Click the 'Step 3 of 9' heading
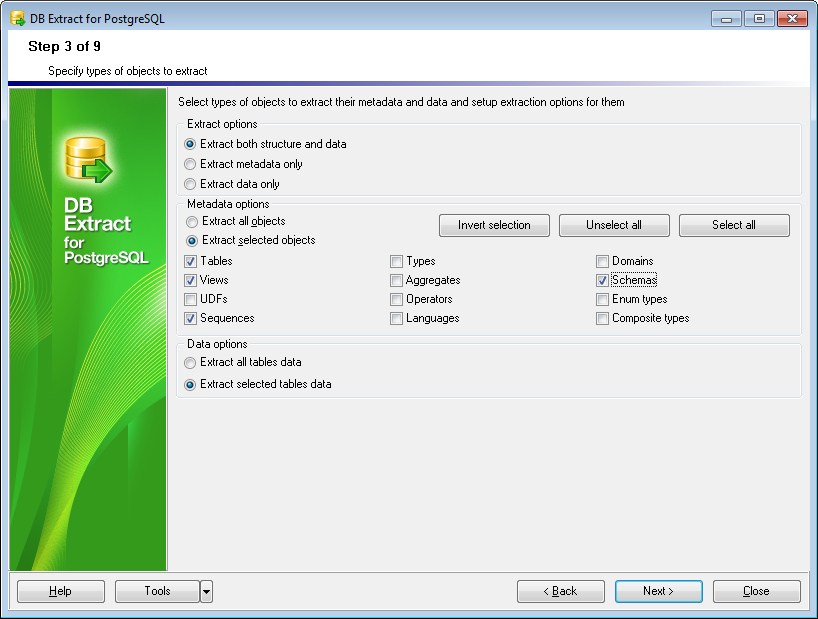The width and height of the screenshot is (818, 619). (64, 46)
